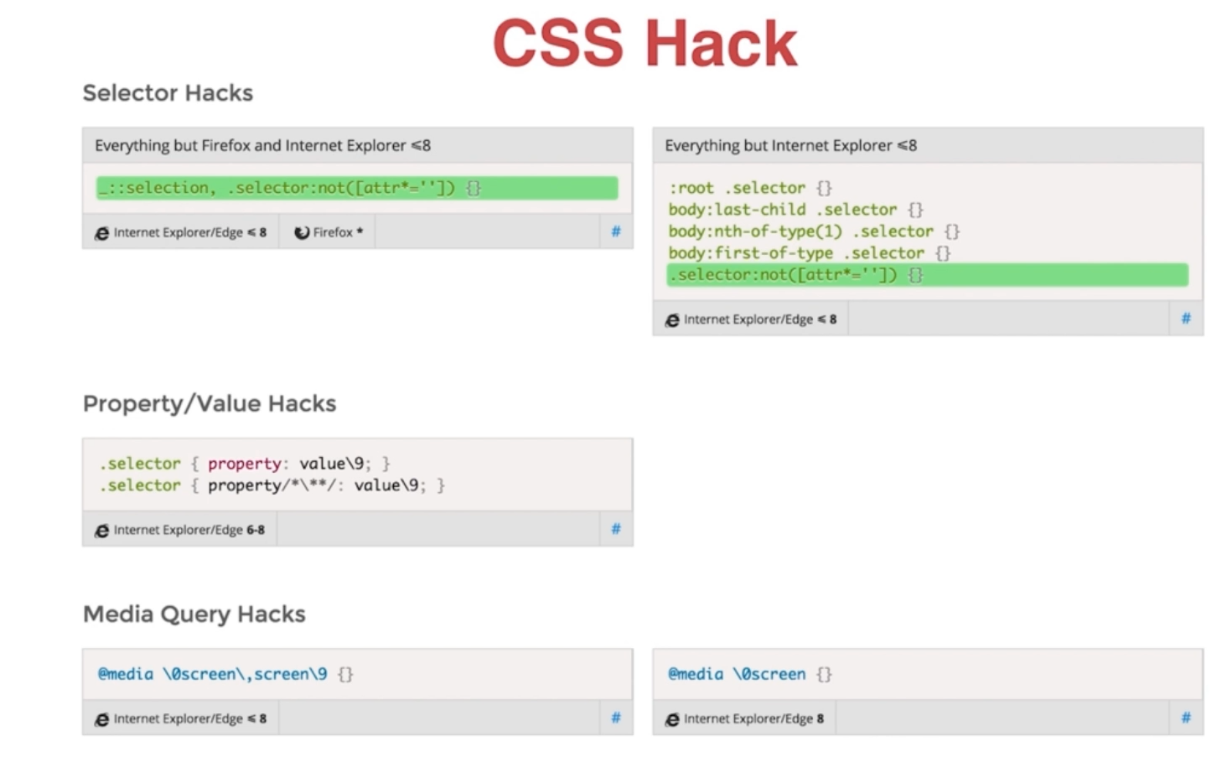Click IE icon below @media \0screen\,screen\9

point(101,719)
